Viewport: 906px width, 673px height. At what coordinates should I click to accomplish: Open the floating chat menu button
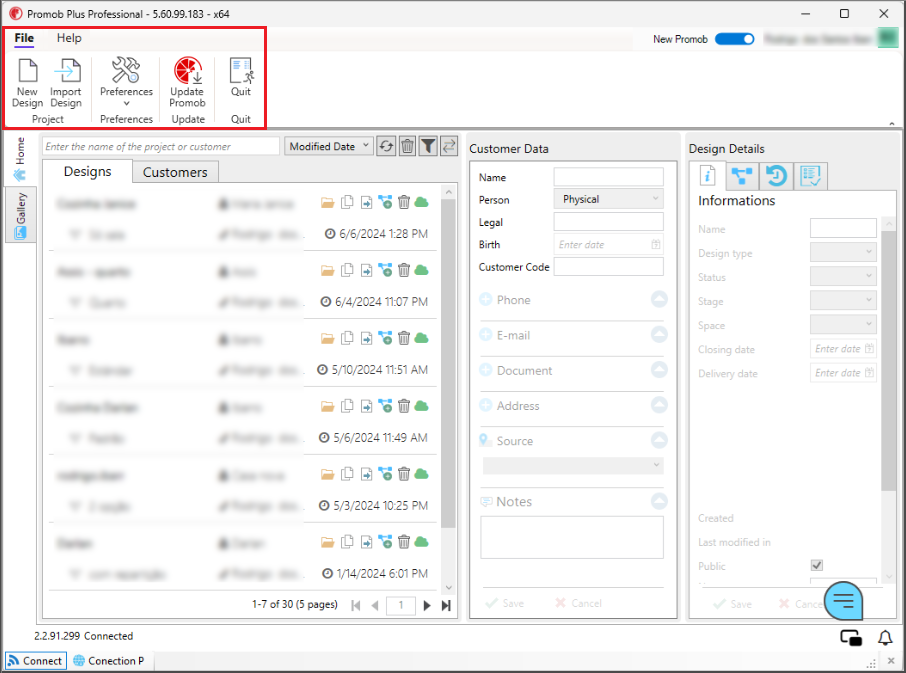pos(844,601)
